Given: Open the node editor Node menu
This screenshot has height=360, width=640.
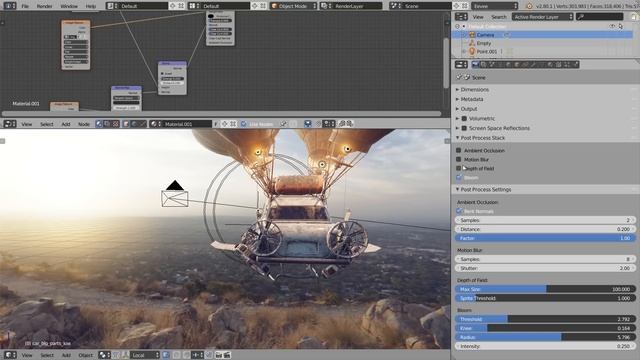Looking at the screenshot, I should 84,124.
